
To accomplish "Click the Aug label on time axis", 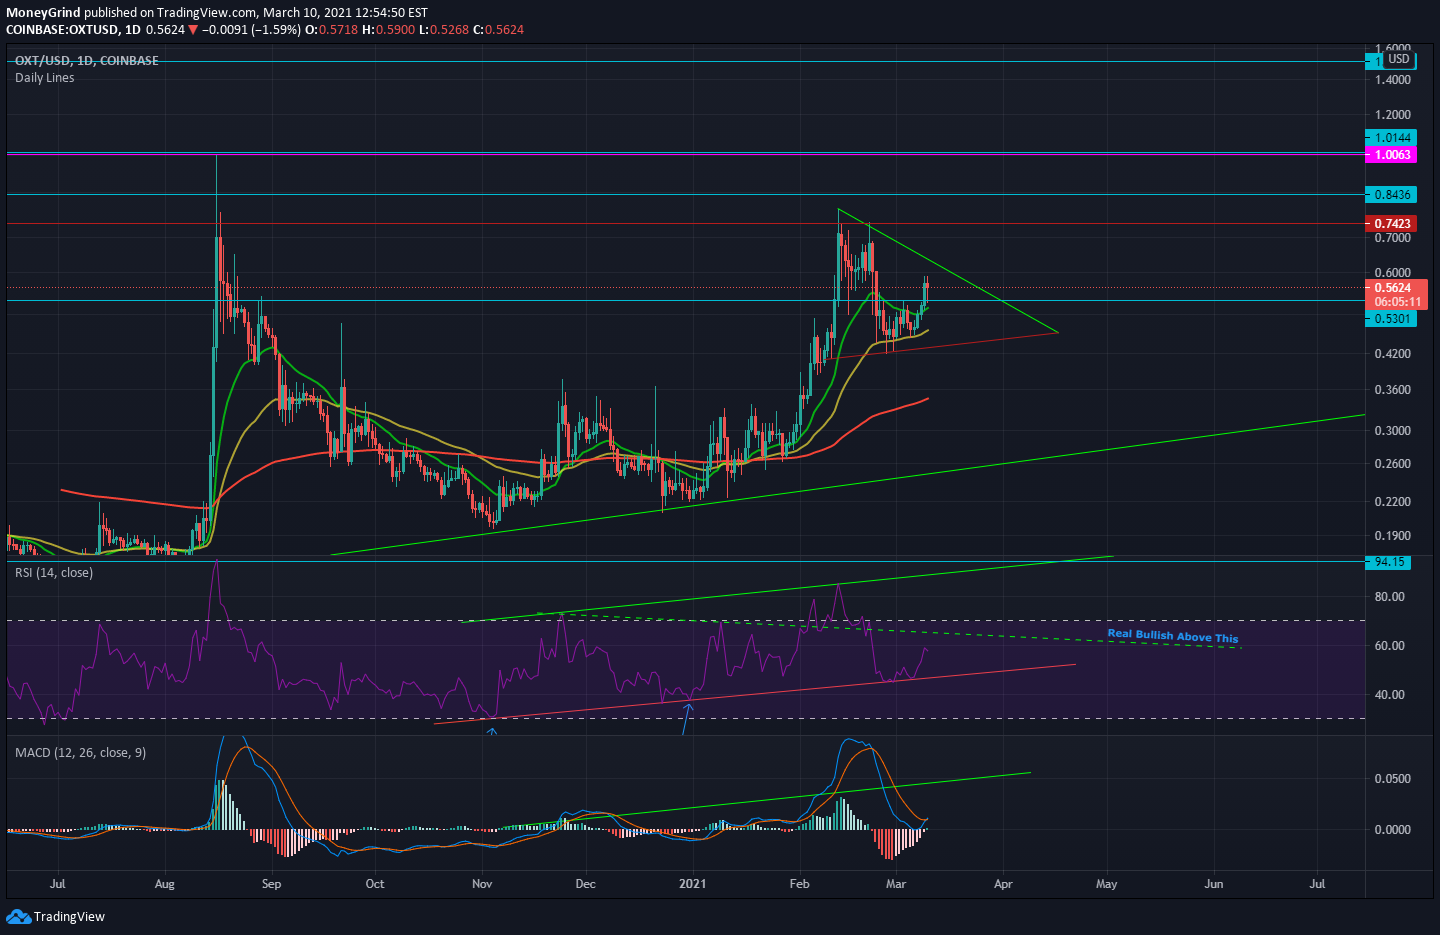I will coord(165,884).
